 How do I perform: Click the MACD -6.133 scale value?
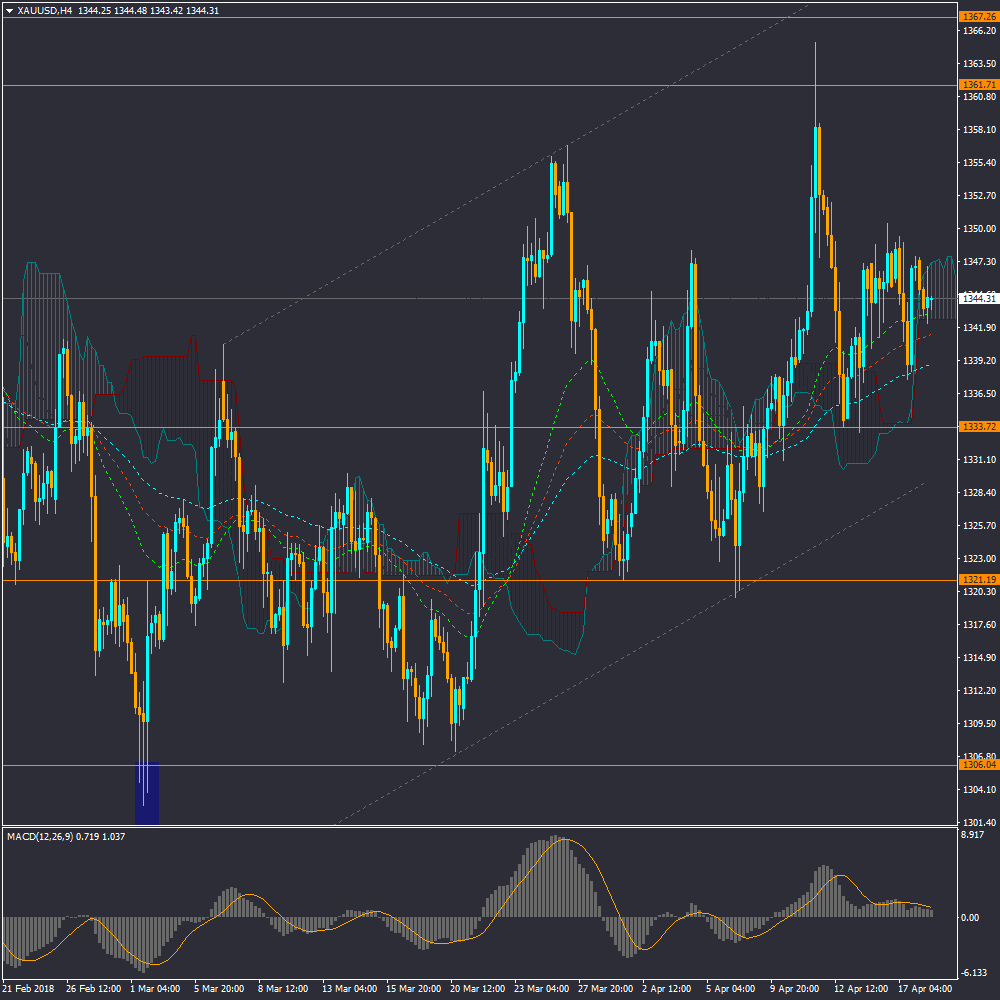(x=975, y=972)
